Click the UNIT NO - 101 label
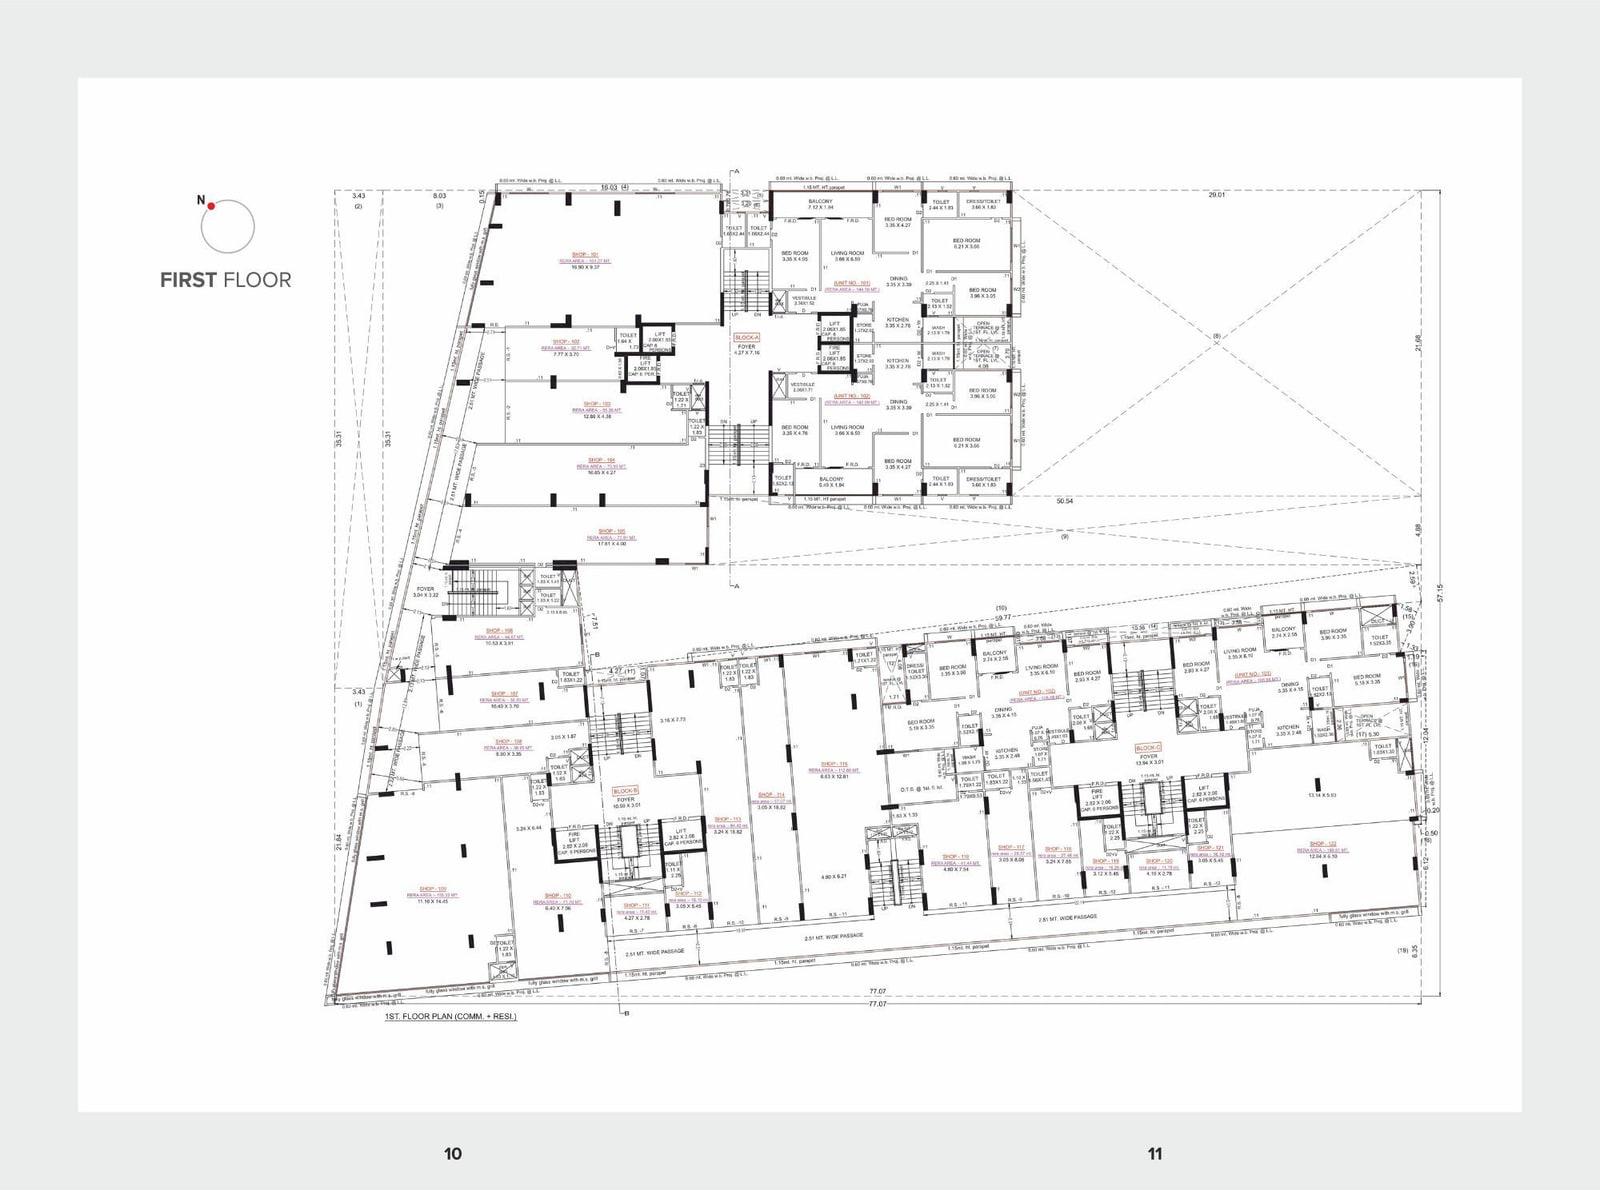The image size is (1600, 1190). [850, 284]
